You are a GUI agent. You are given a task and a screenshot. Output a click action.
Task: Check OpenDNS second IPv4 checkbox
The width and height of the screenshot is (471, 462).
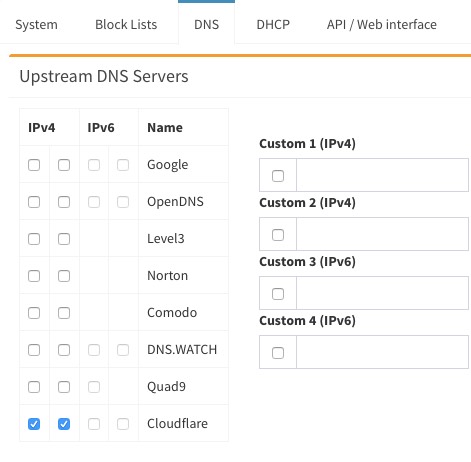(64, 202)
